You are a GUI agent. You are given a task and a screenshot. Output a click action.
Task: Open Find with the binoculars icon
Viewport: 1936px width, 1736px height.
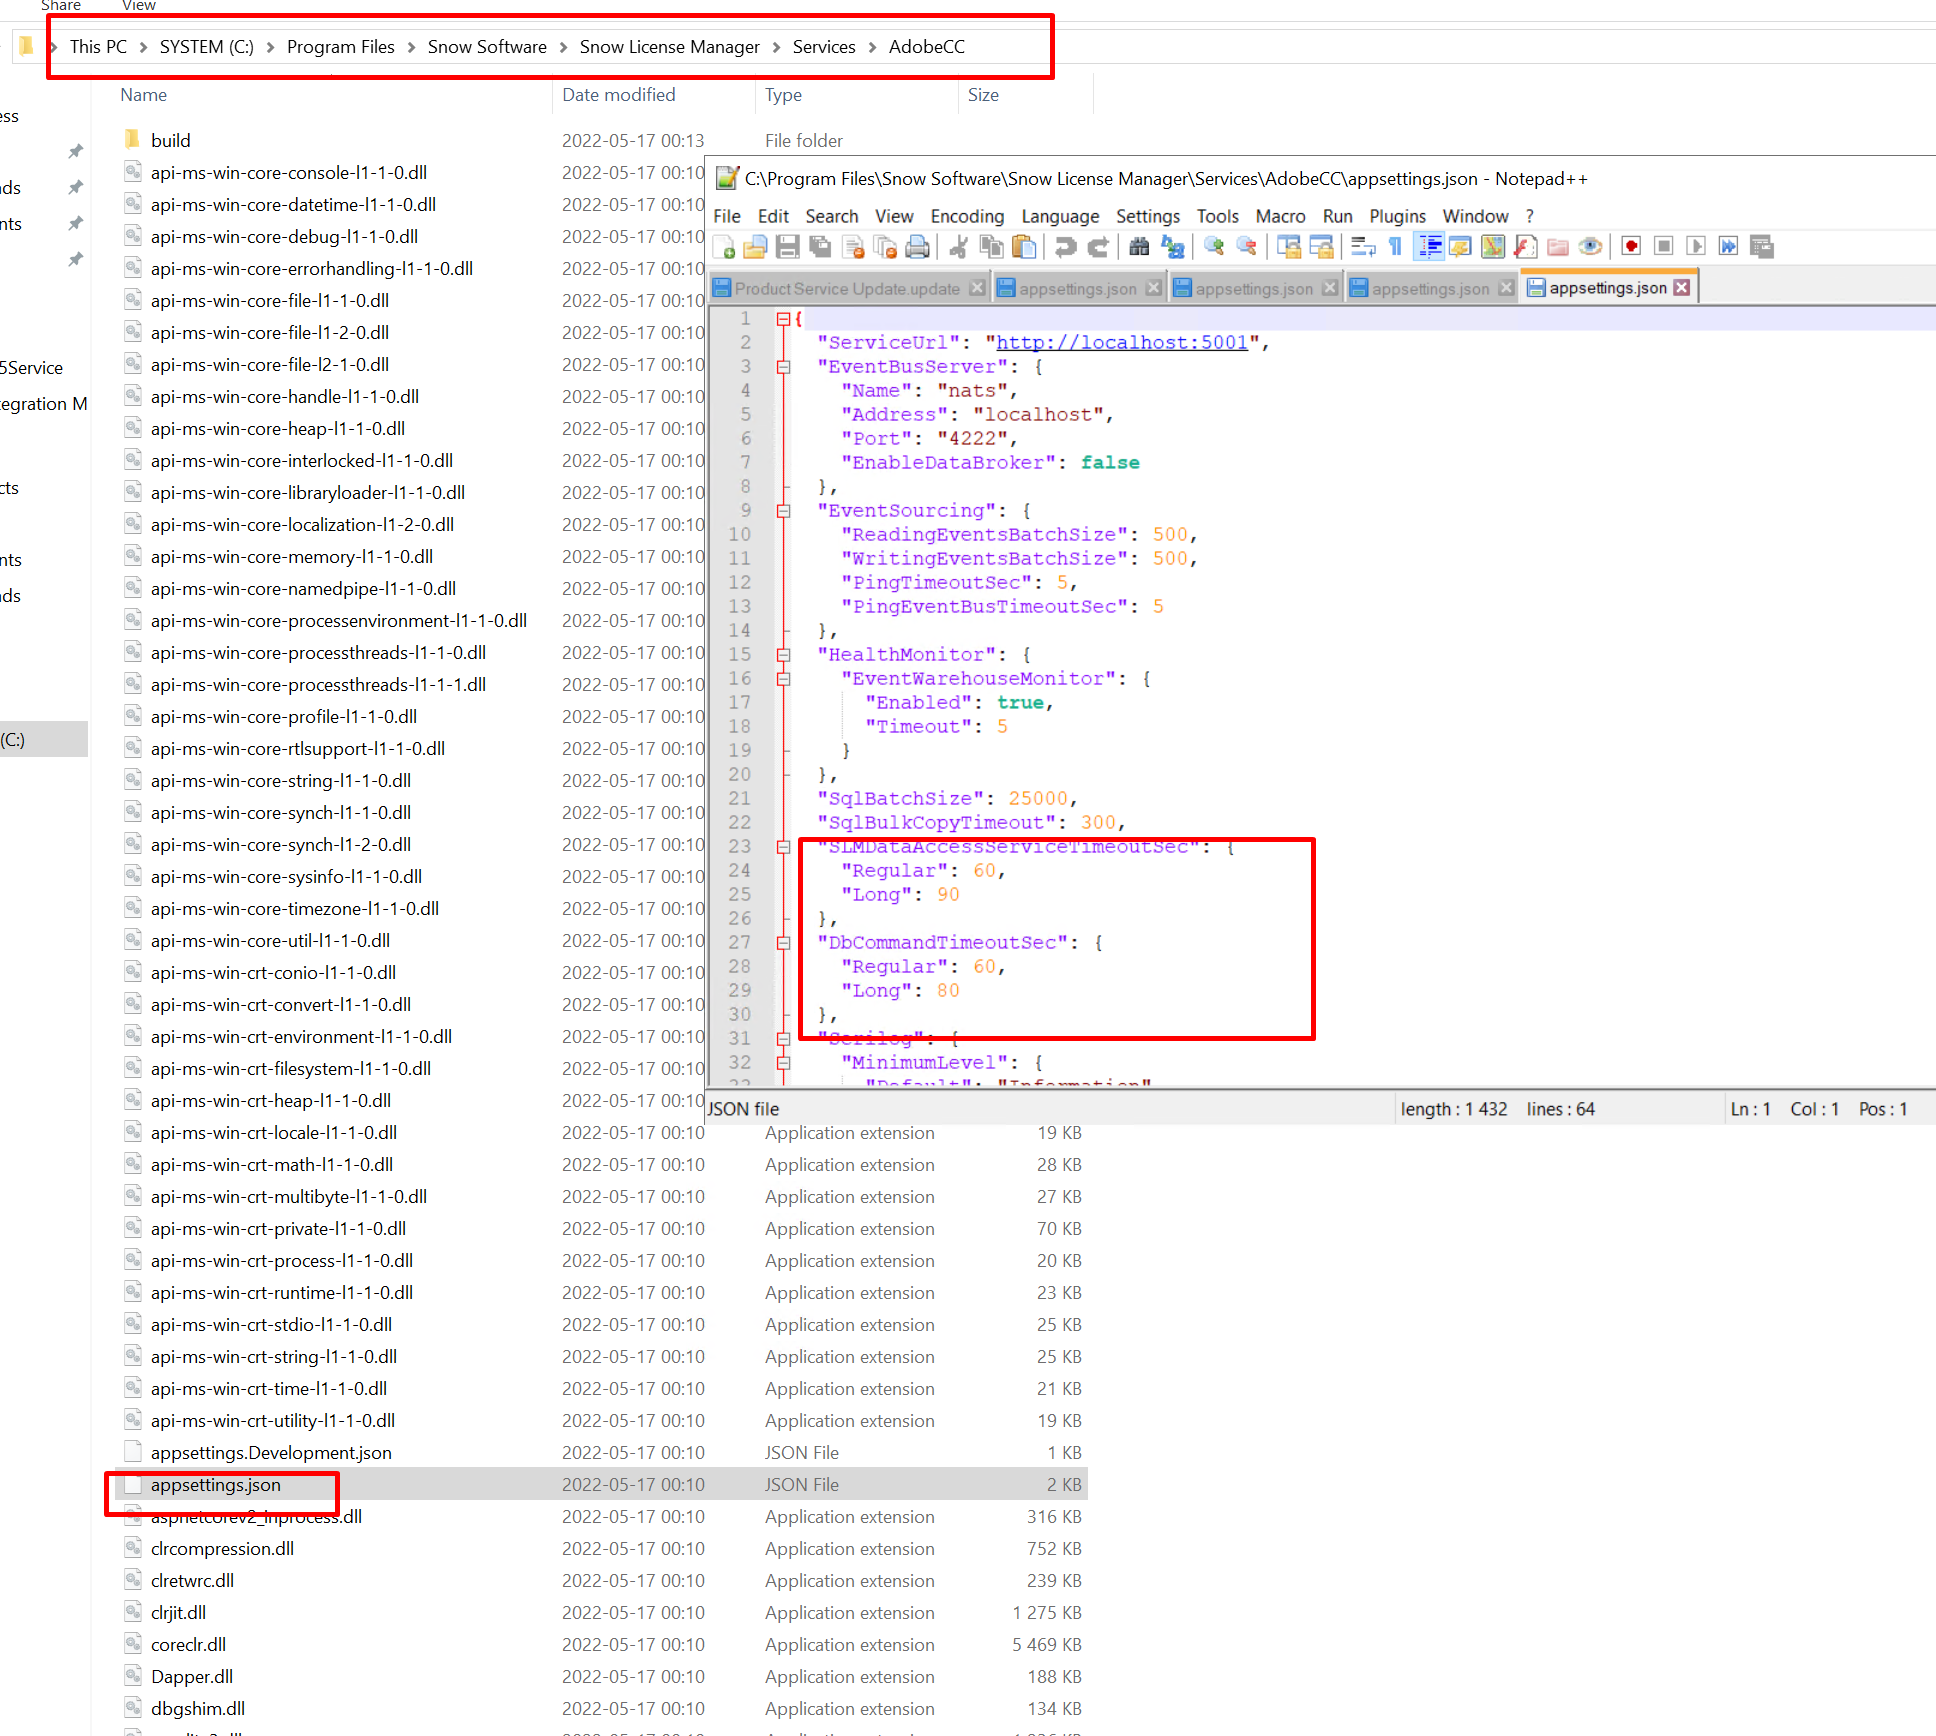point(1139,247)
